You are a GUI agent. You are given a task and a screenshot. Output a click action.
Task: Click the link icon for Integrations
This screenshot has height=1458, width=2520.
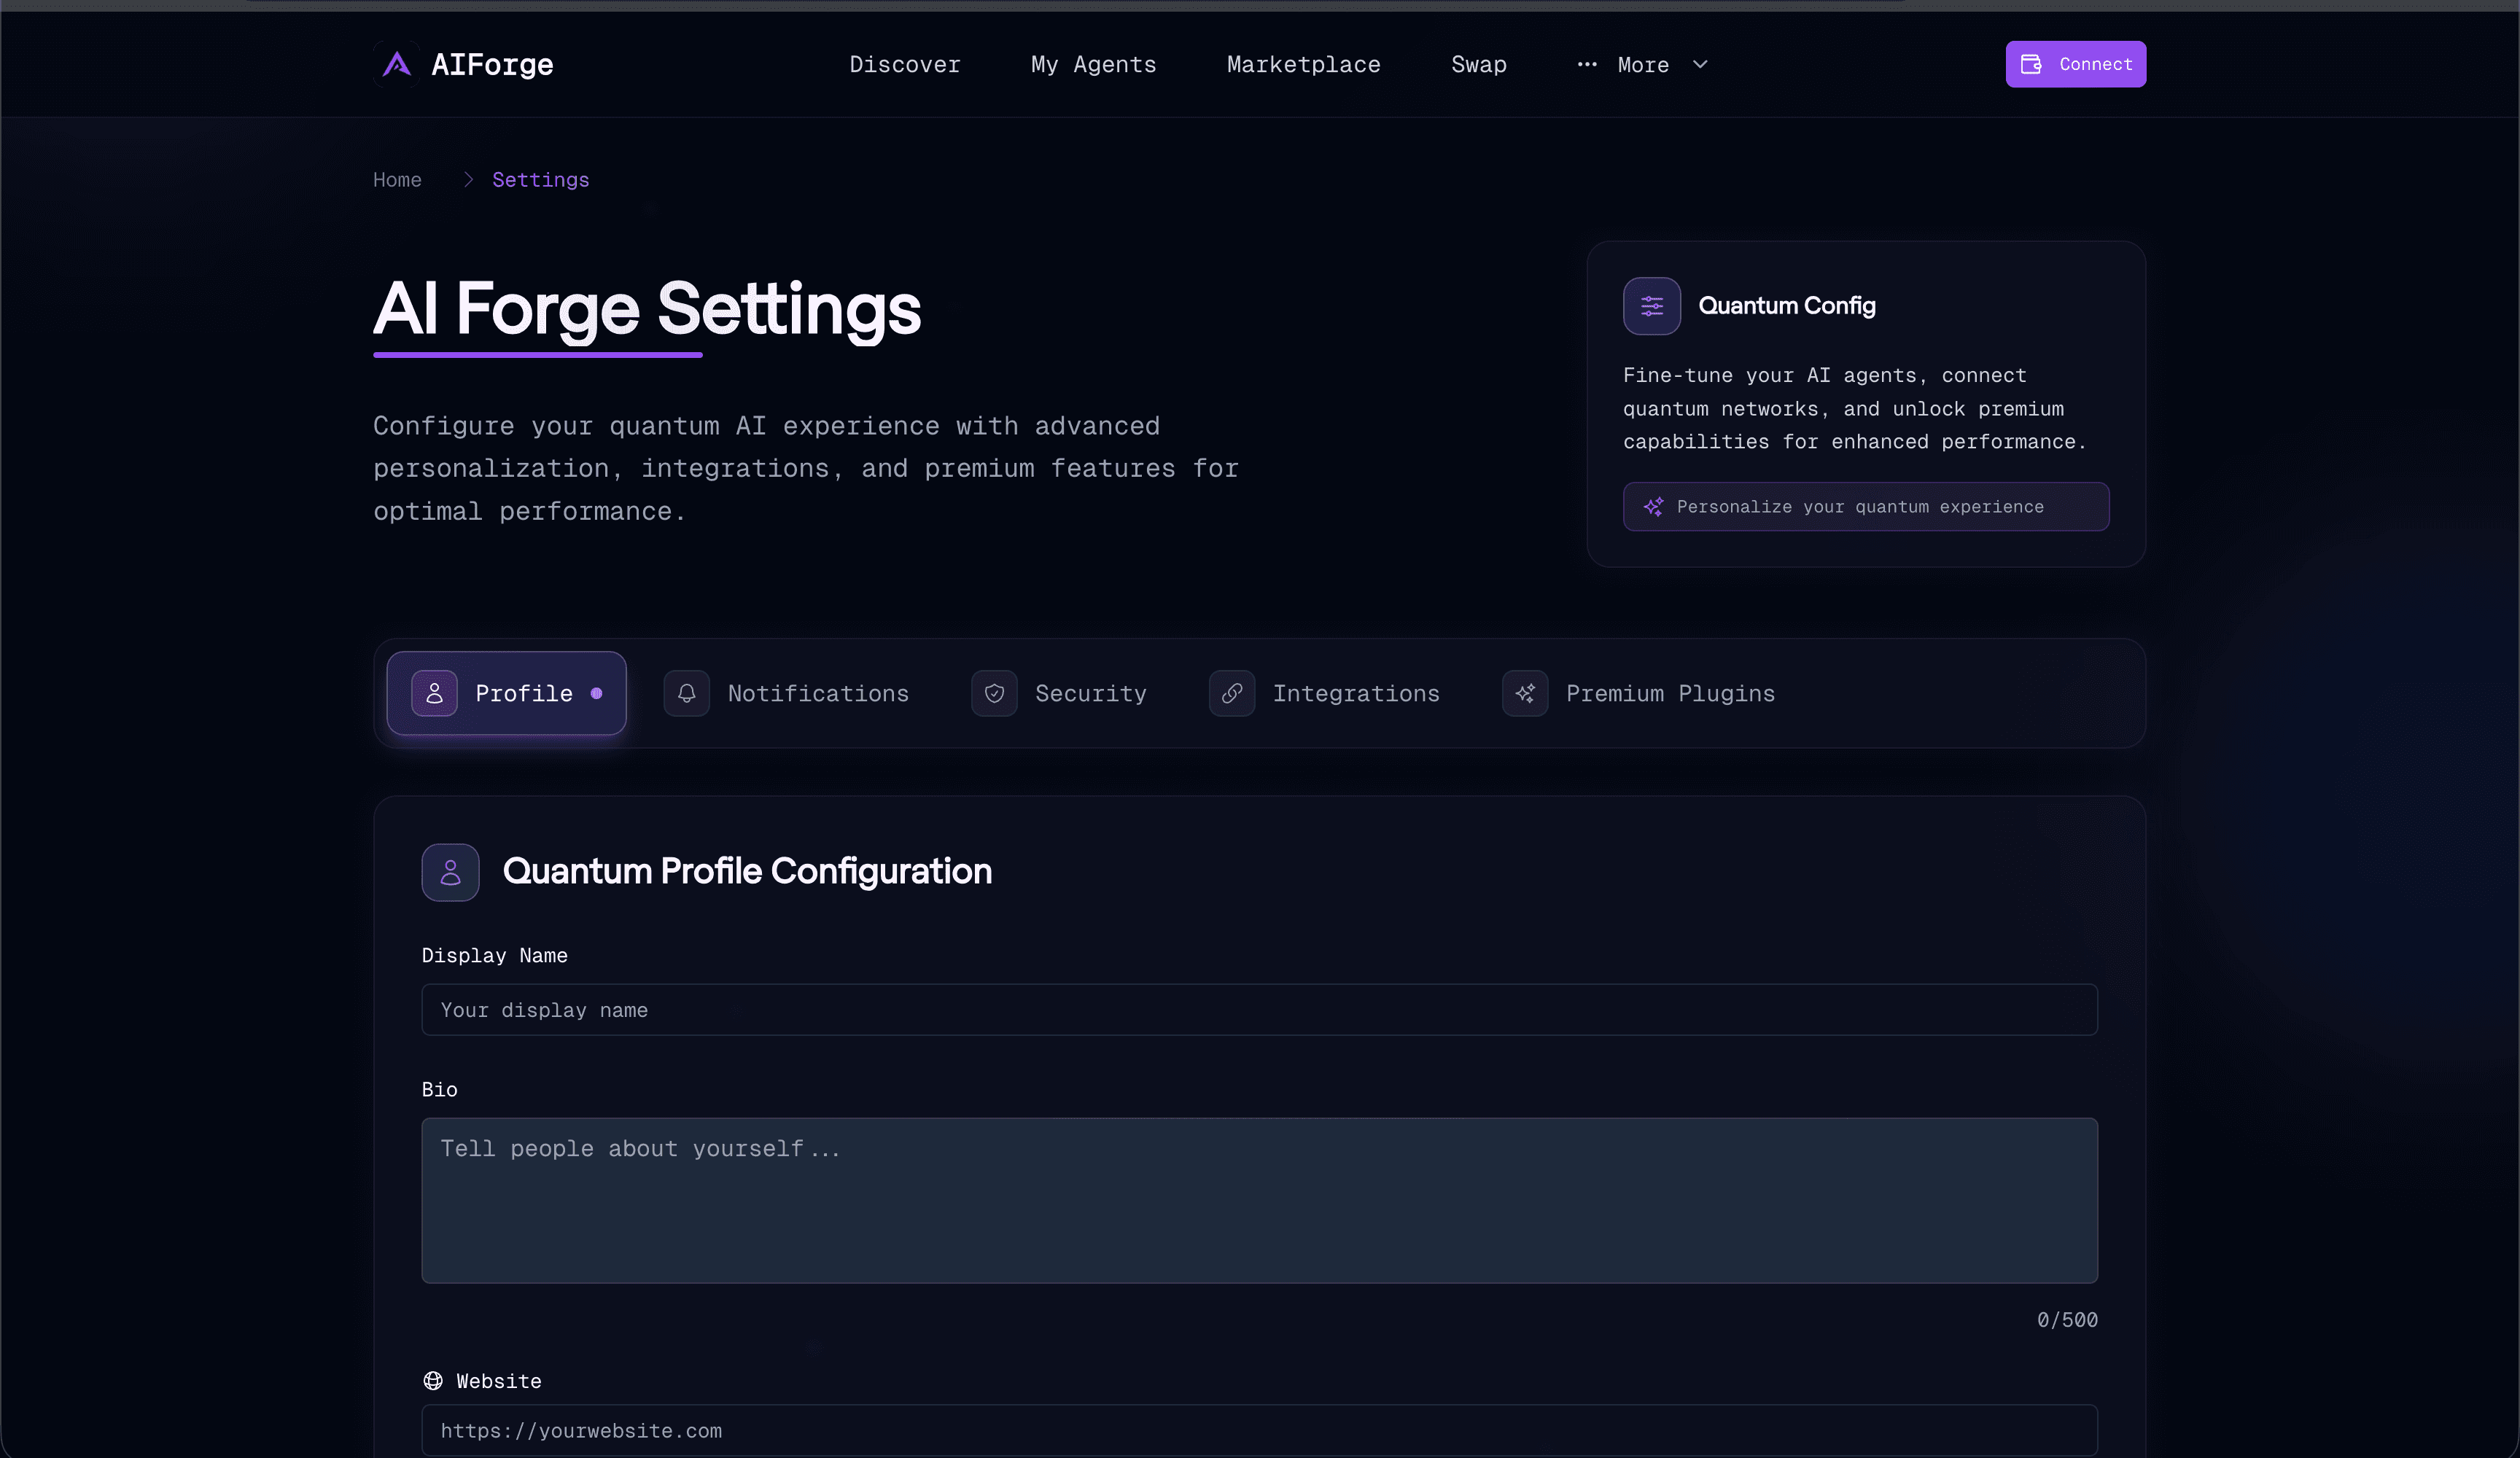(1232, 693)
